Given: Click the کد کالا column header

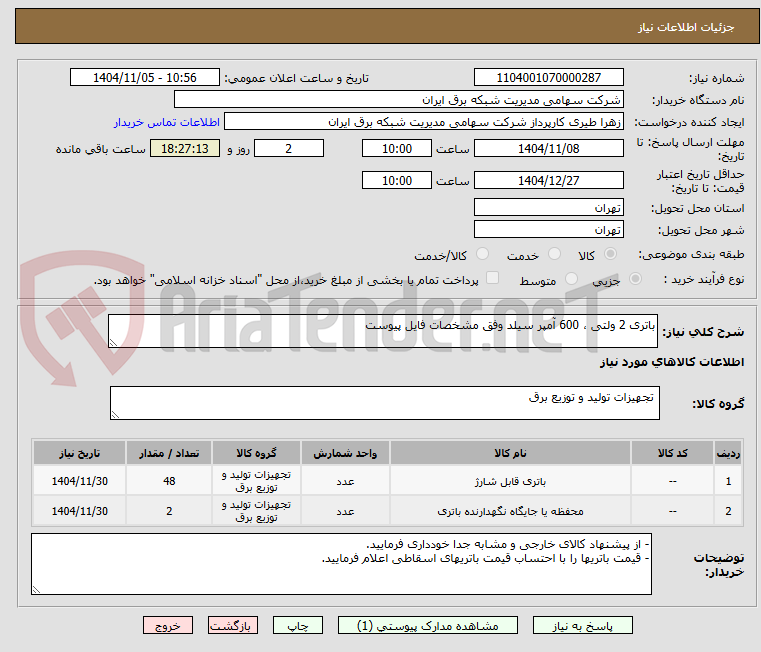Looking at the screenshot, I should 672,453.
